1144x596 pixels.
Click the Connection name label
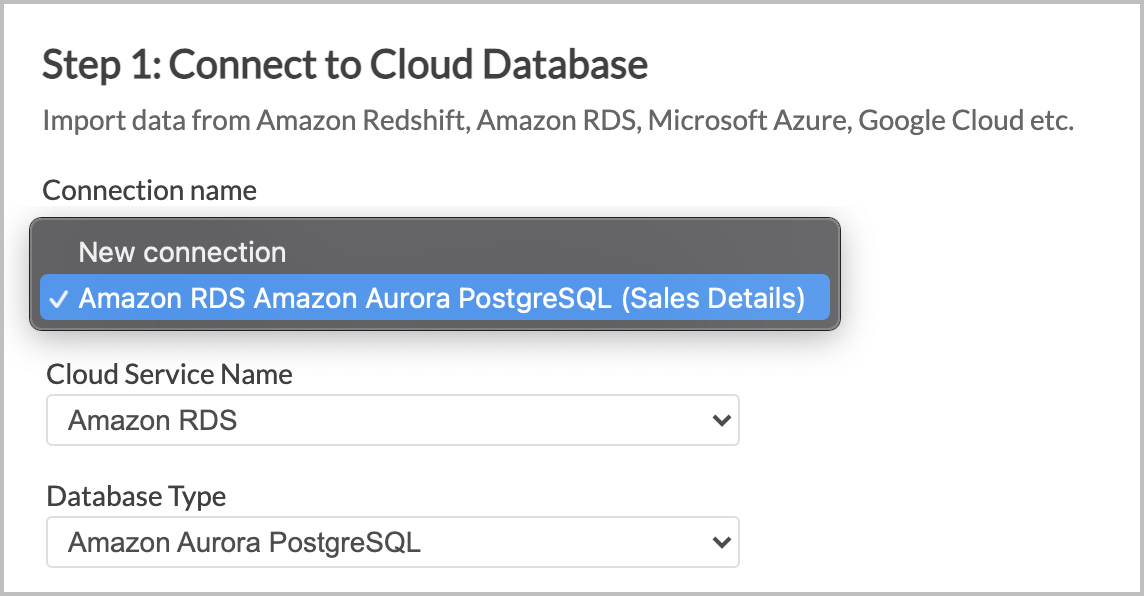point(148,190)
